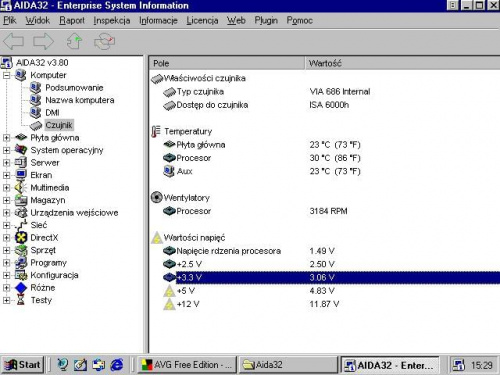Open the Plik menu

coord(10,21)
